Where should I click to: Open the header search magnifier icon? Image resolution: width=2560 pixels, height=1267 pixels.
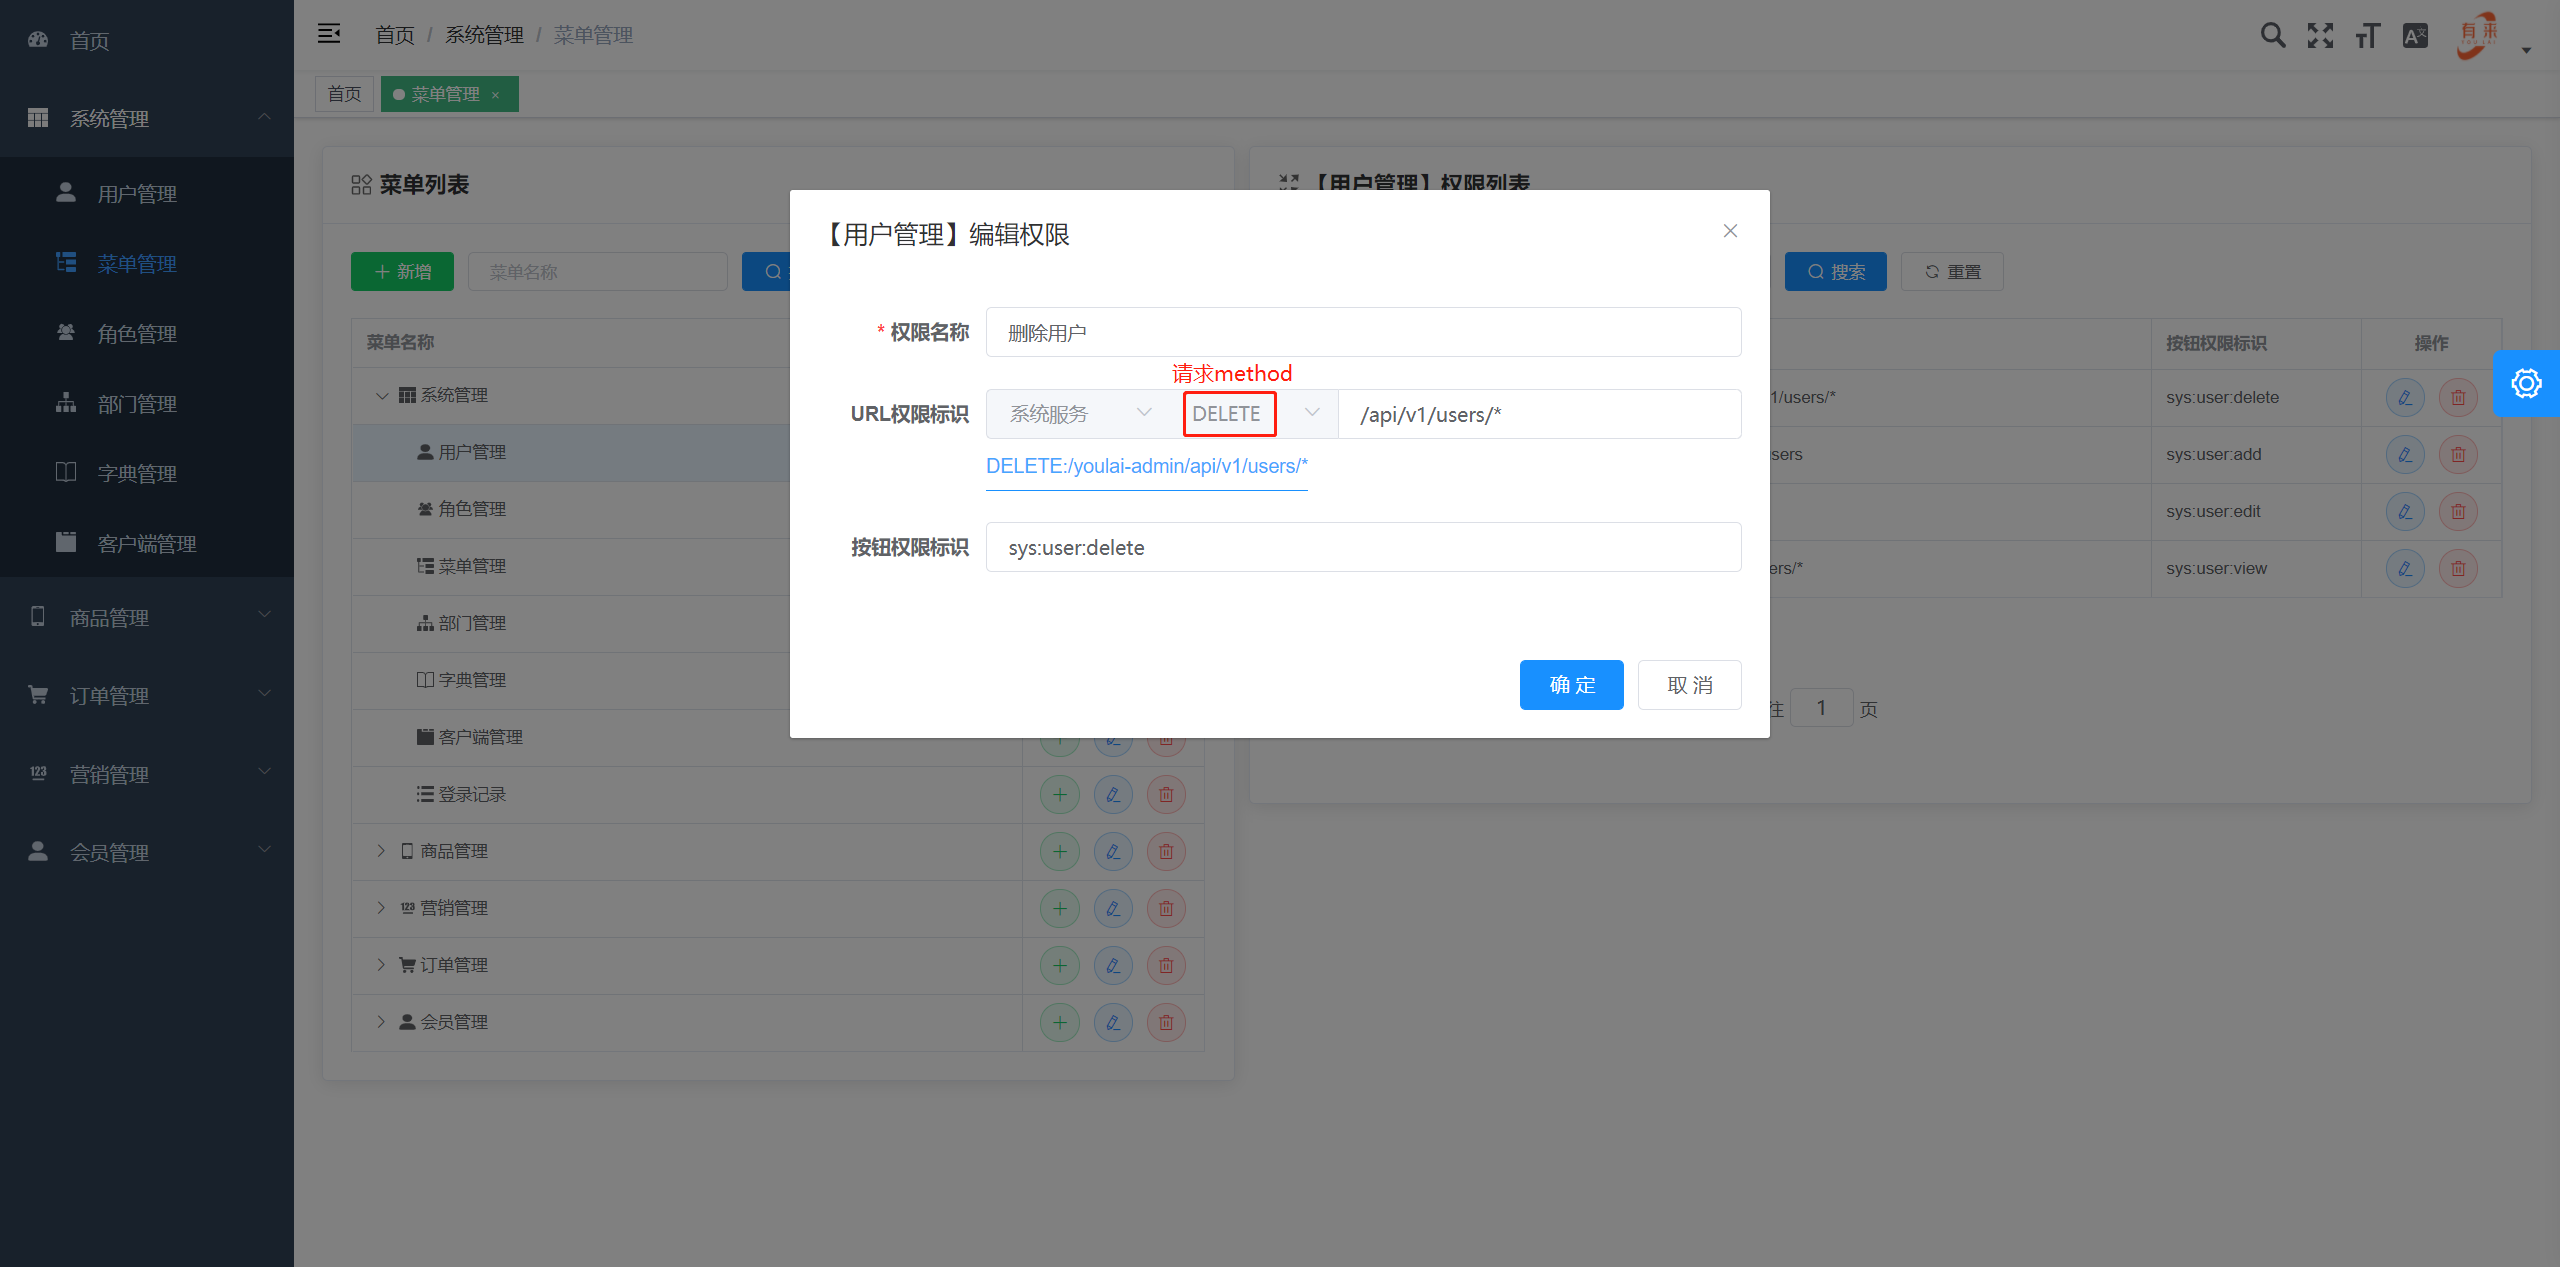(2272, 34)
